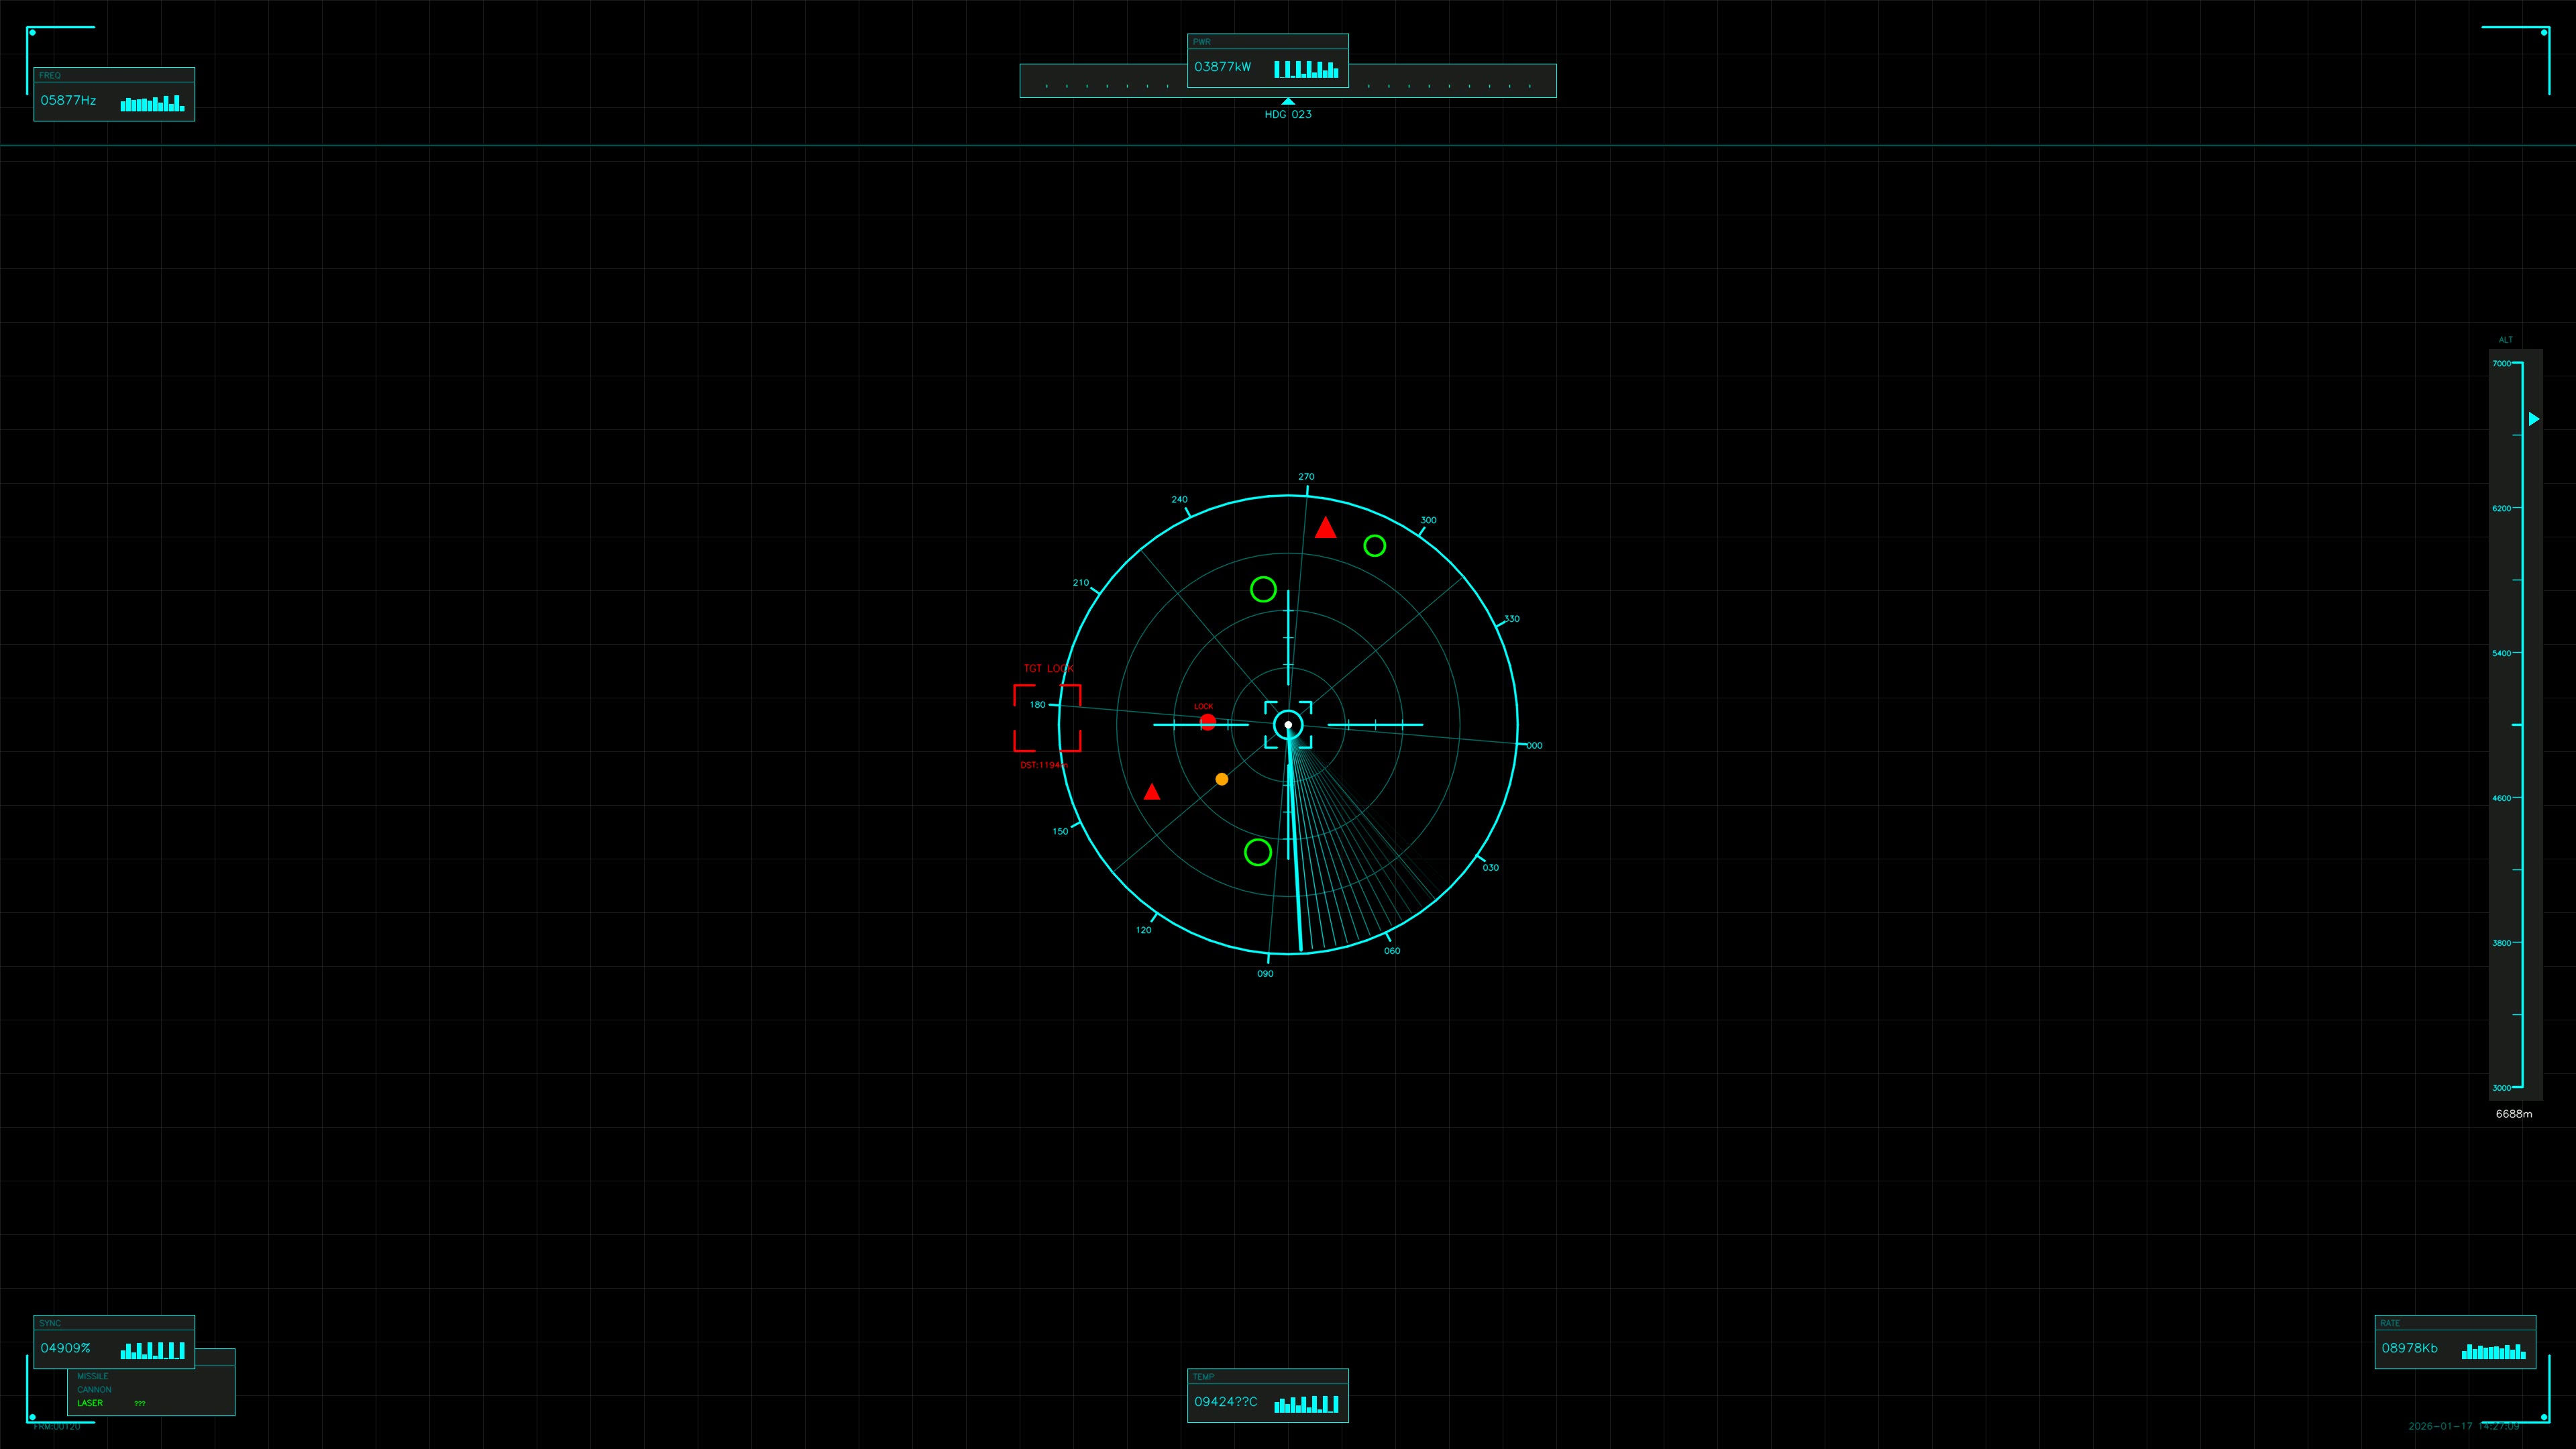Select the red LOCK contact dot
The width and height of the screenshot is (2576, 1449).
(x=1208, y=722)
